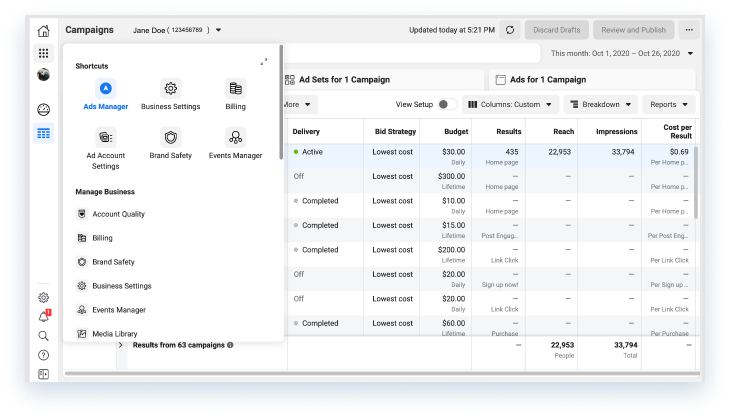Screen dimensions: 730x417
Task: Open the three-dot more options menu
Action: (689, 30)
